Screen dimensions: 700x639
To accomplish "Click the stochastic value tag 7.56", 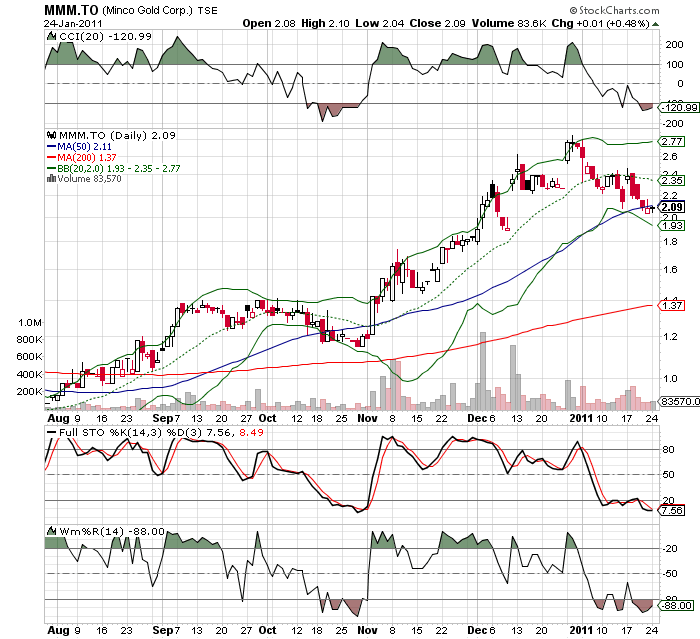I will (672, 510).
